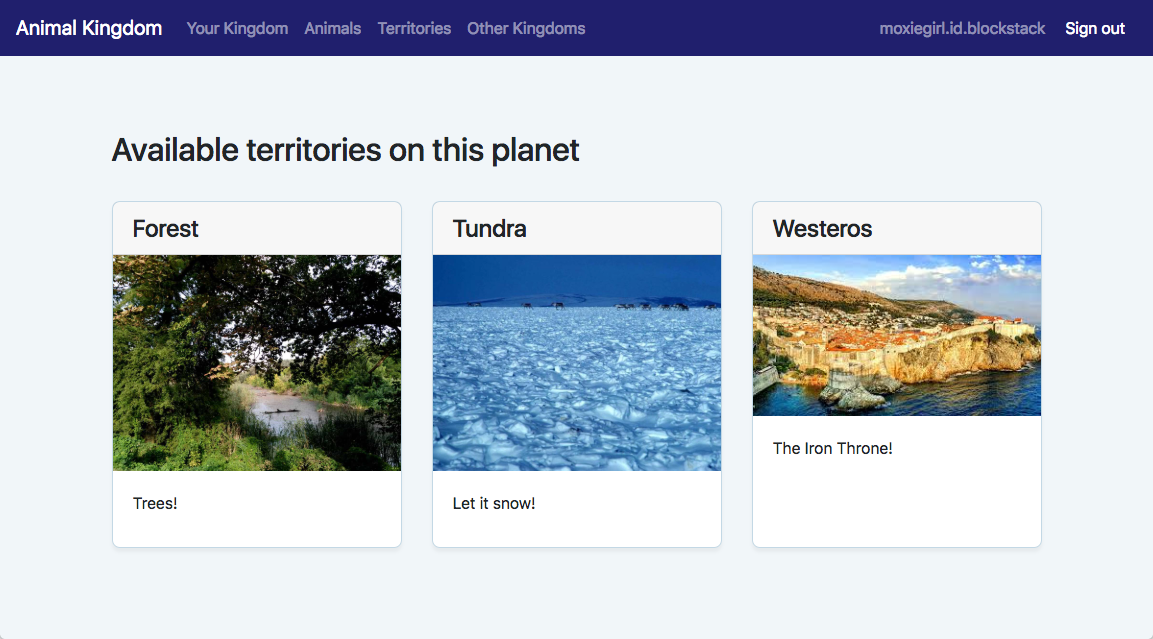Open the Forest river photo
Image resolution: width=1153 pixels, height=639 pixels.
[257, 362]
